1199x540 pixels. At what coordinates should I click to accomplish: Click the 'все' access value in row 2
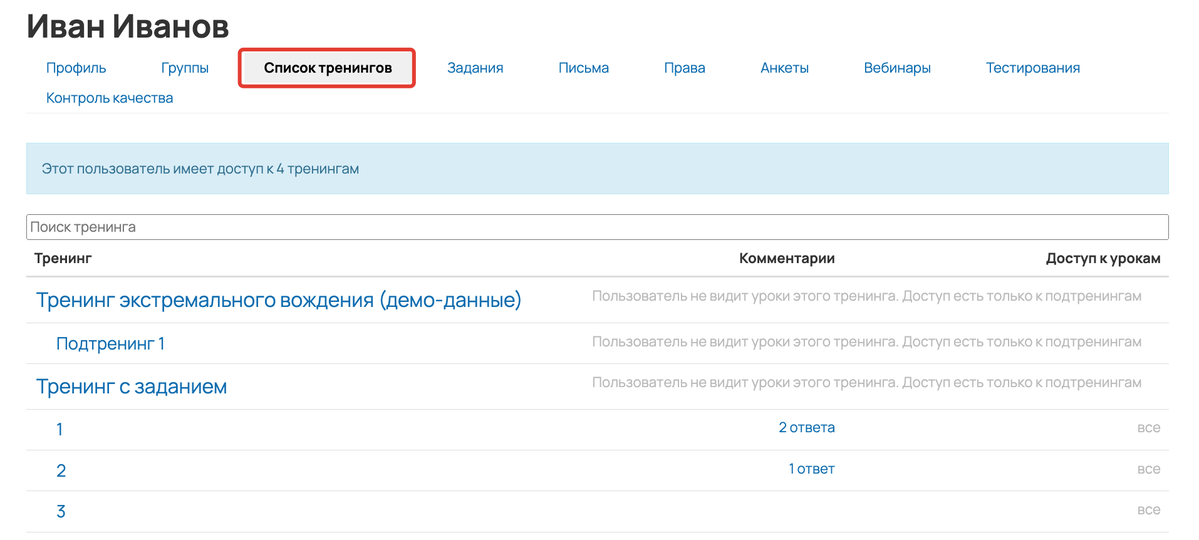point(1149,469)
